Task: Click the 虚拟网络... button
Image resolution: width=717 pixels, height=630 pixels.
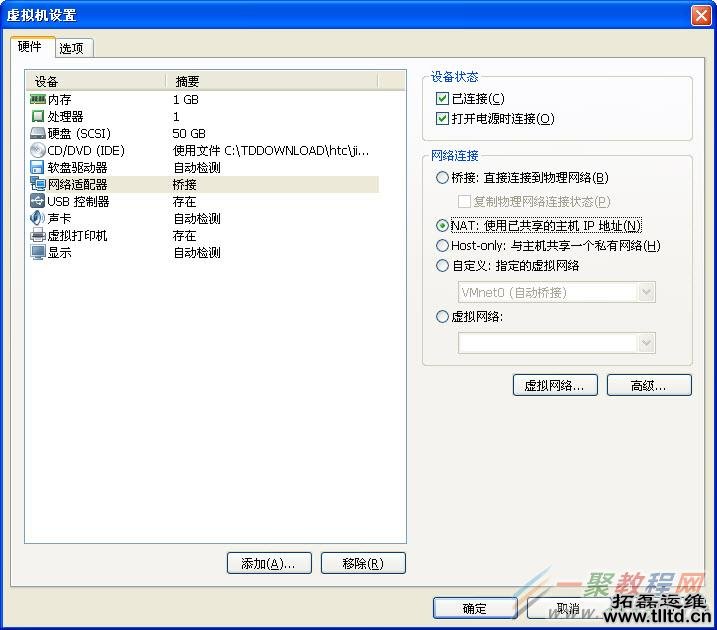Action: pyautogui.click(x=555, y=385)
